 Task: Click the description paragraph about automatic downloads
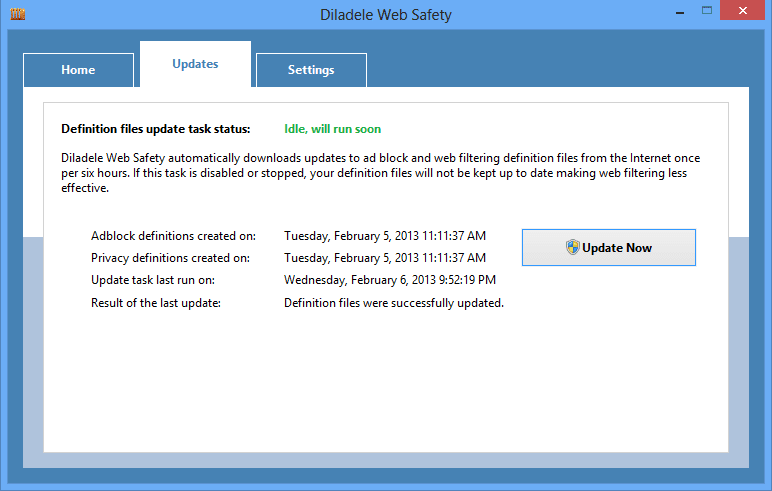(x=380, y=173)
